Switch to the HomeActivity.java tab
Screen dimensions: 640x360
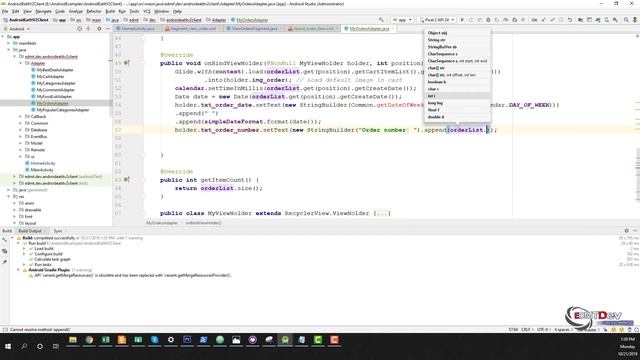click(138, 29)
